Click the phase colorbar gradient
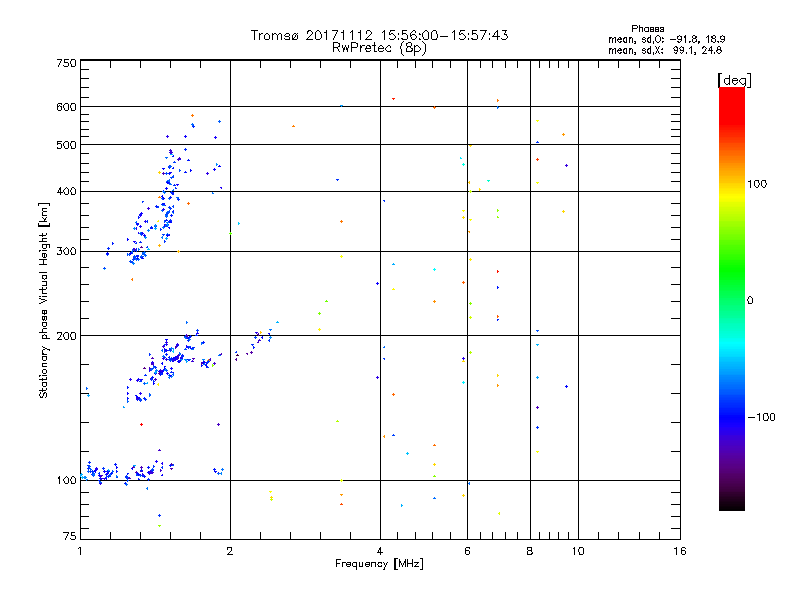800x600 pixels. point(732,298)
